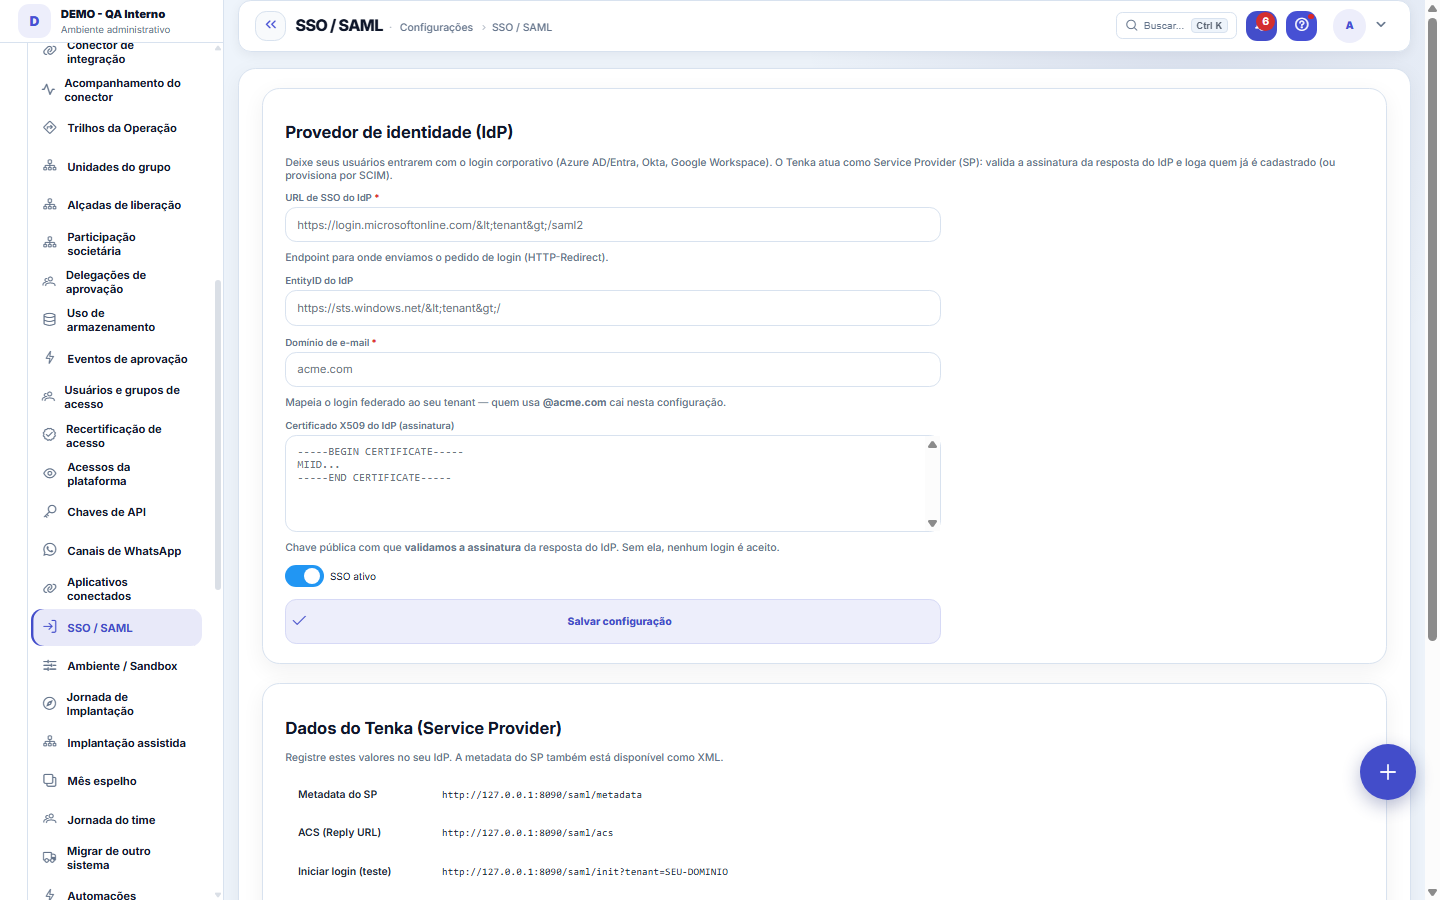Click the Delegações de aprovação icon
The image size is (1440, 900).
(49, 282)
